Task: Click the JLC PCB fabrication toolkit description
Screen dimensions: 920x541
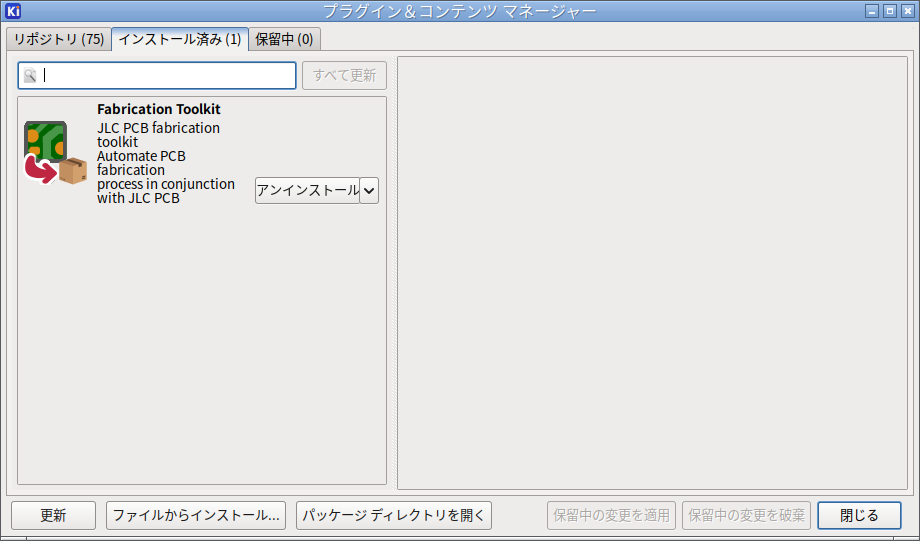Action: 158,135
